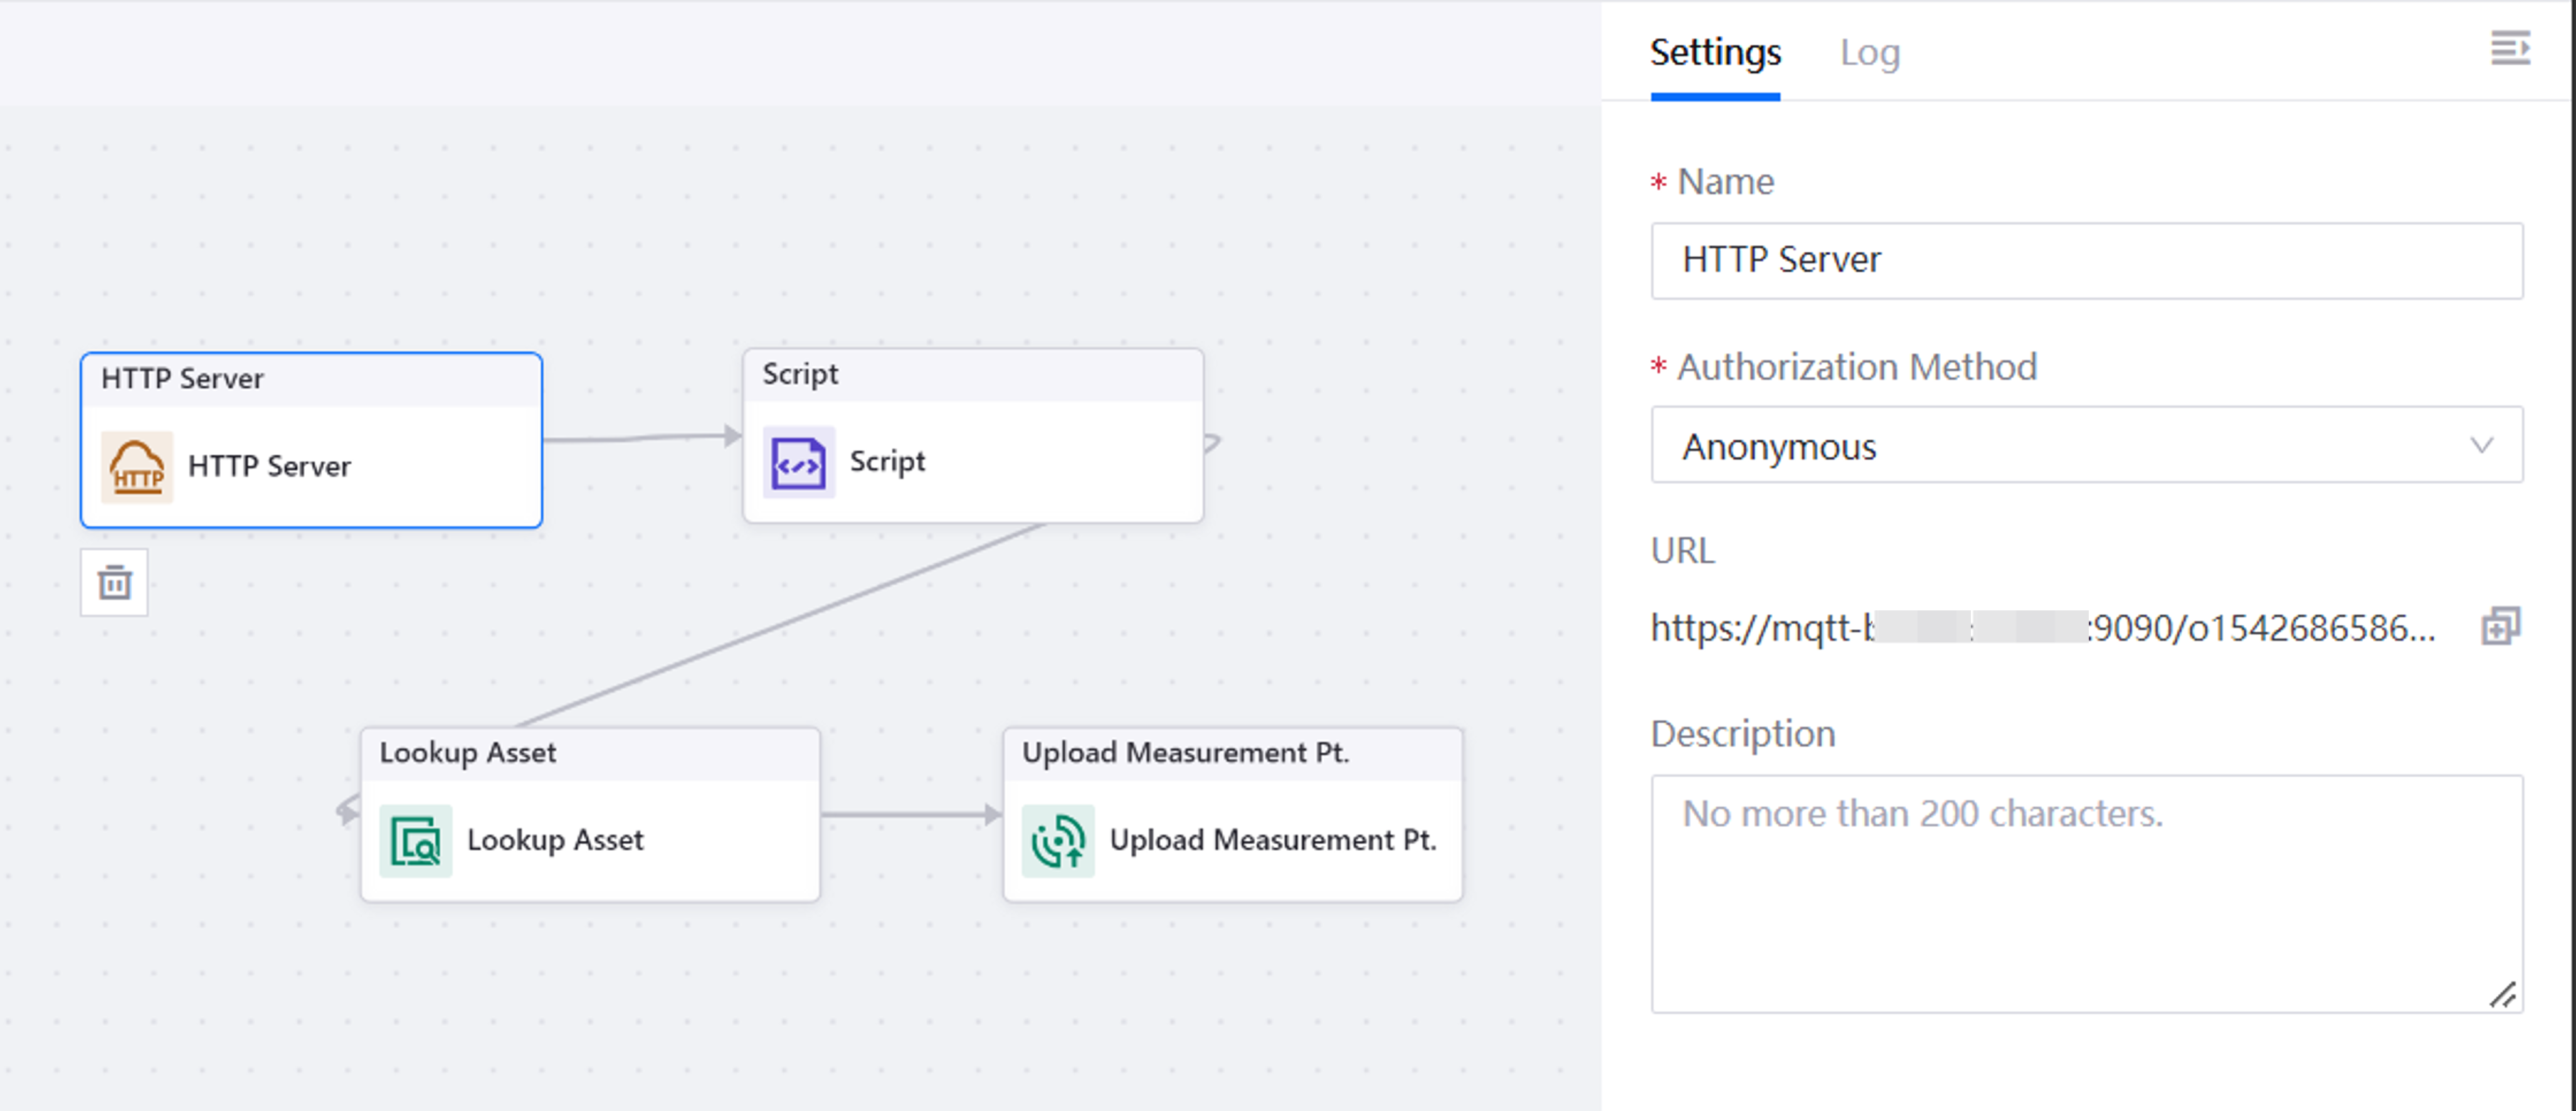
Task: Delete the selected node with trash icon
Action: coord(114,582)
